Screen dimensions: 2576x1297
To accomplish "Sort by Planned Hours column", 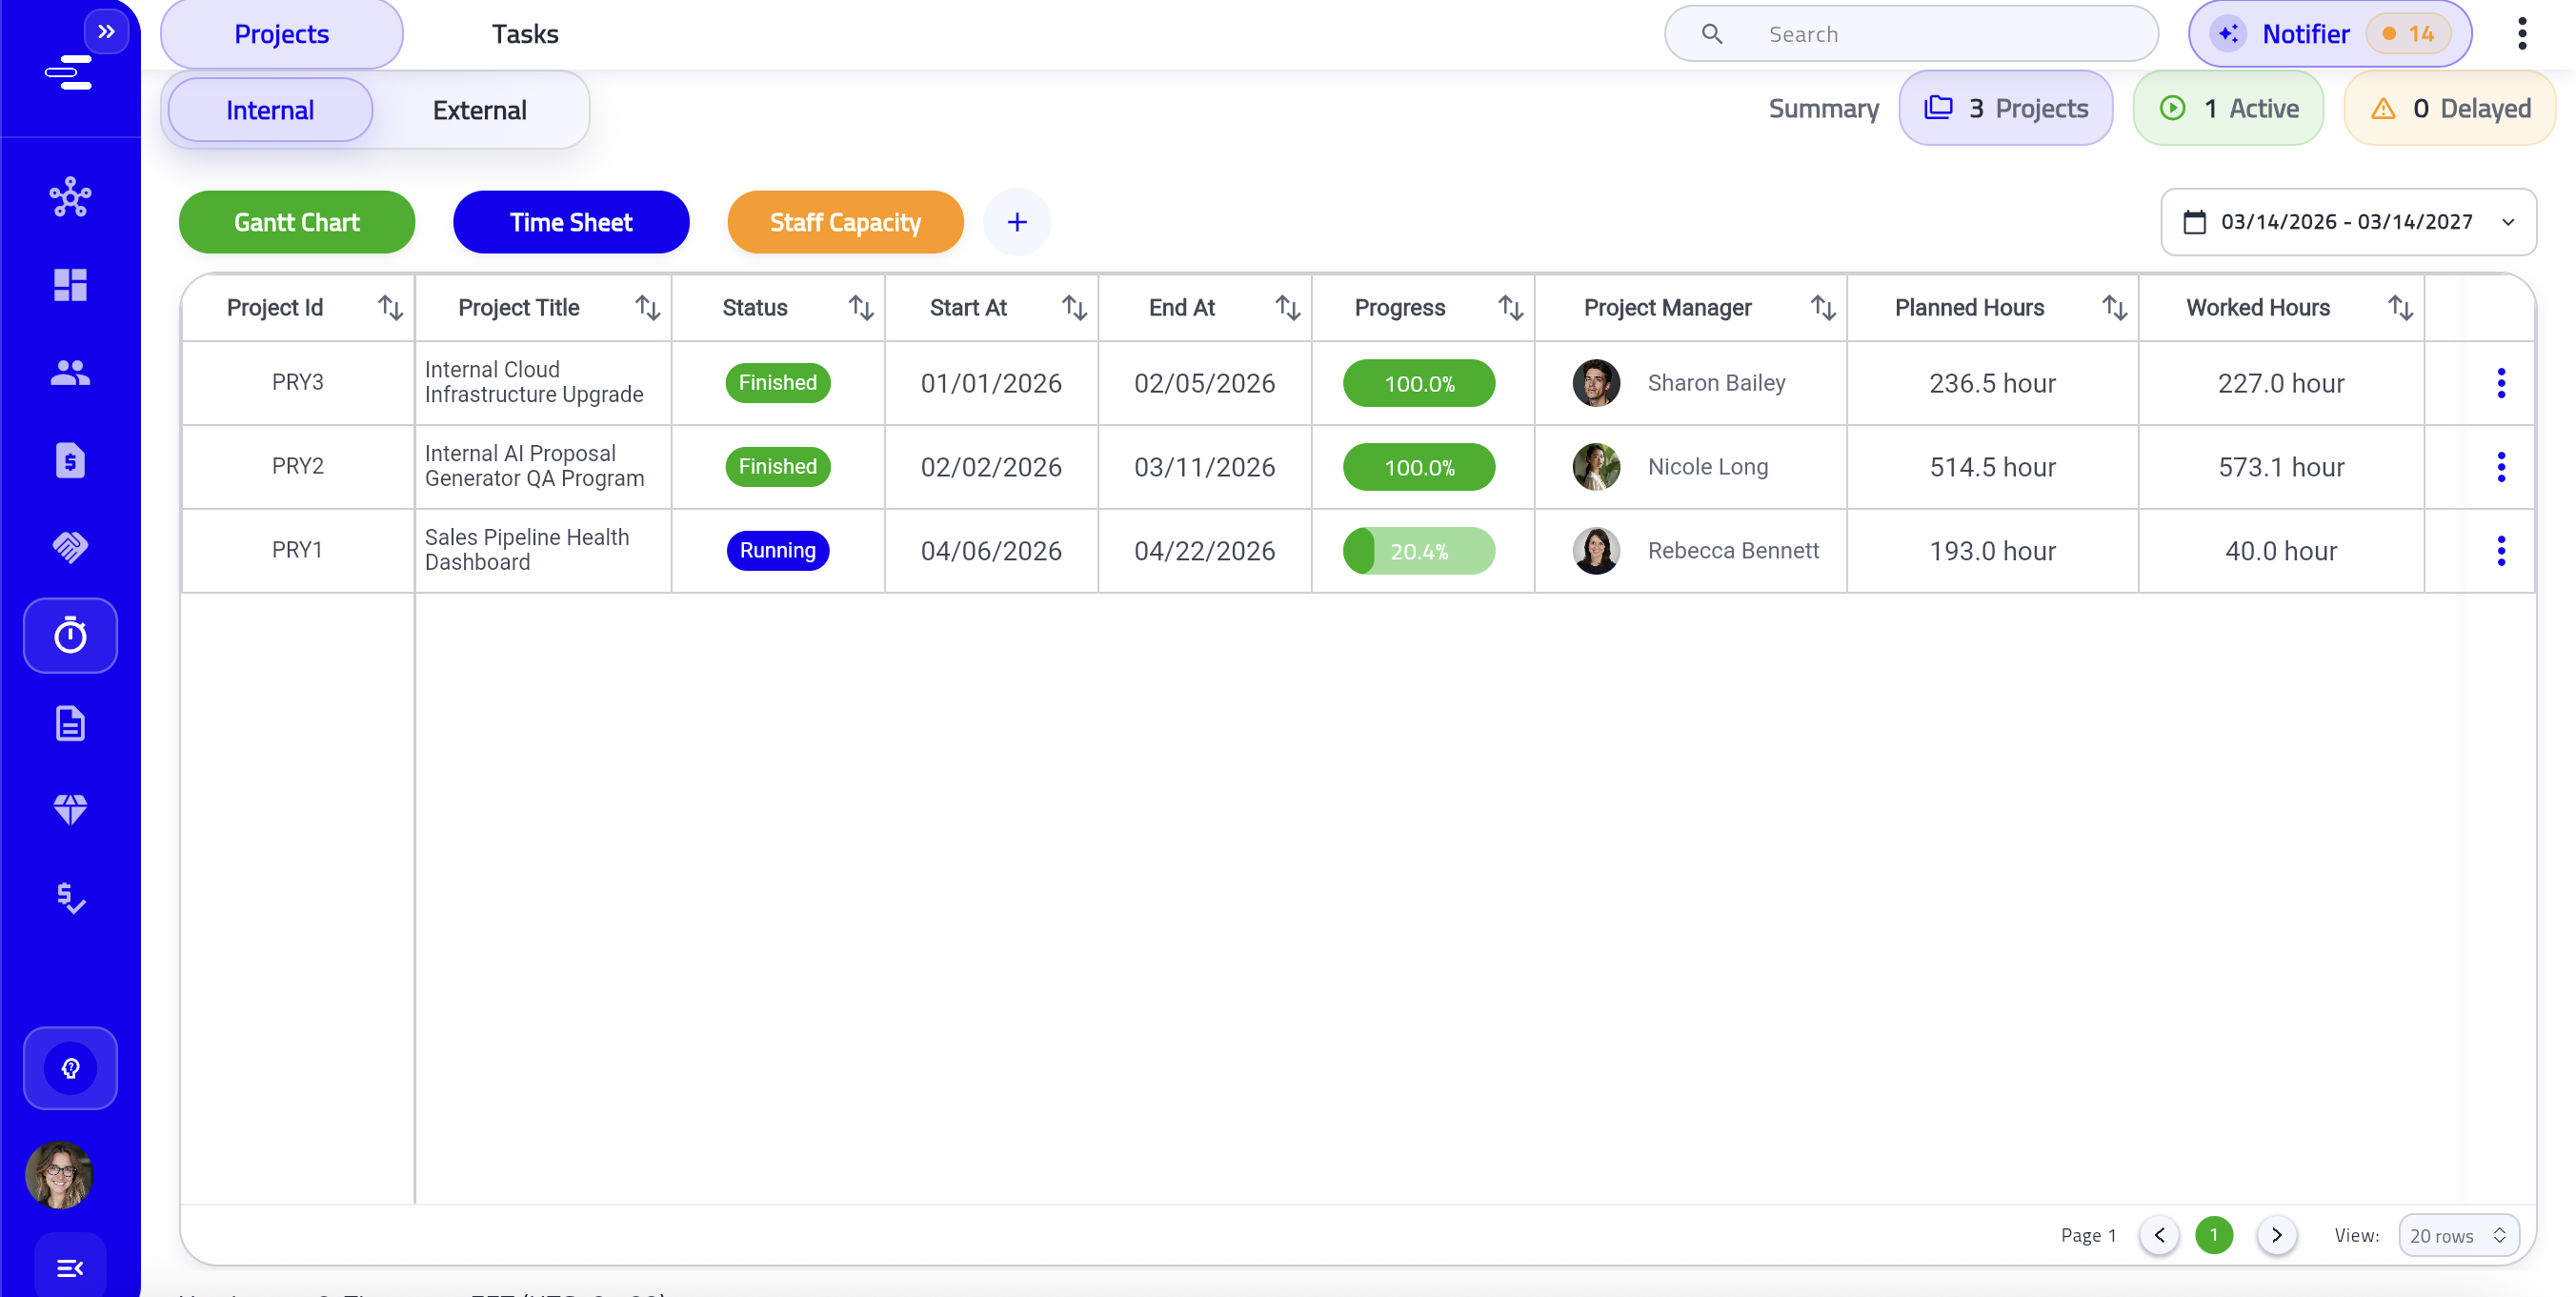I will [x=2113, y=308].
